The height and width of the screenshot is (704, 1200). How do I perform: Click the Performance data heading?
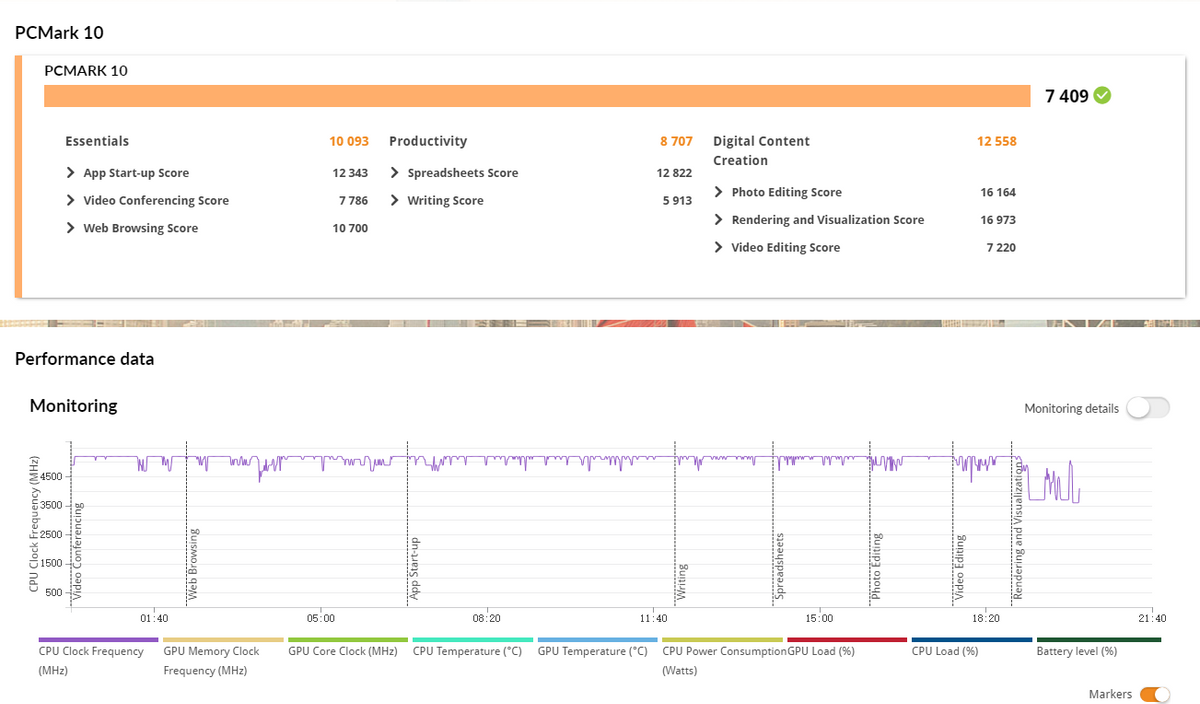tap(84, 358)
